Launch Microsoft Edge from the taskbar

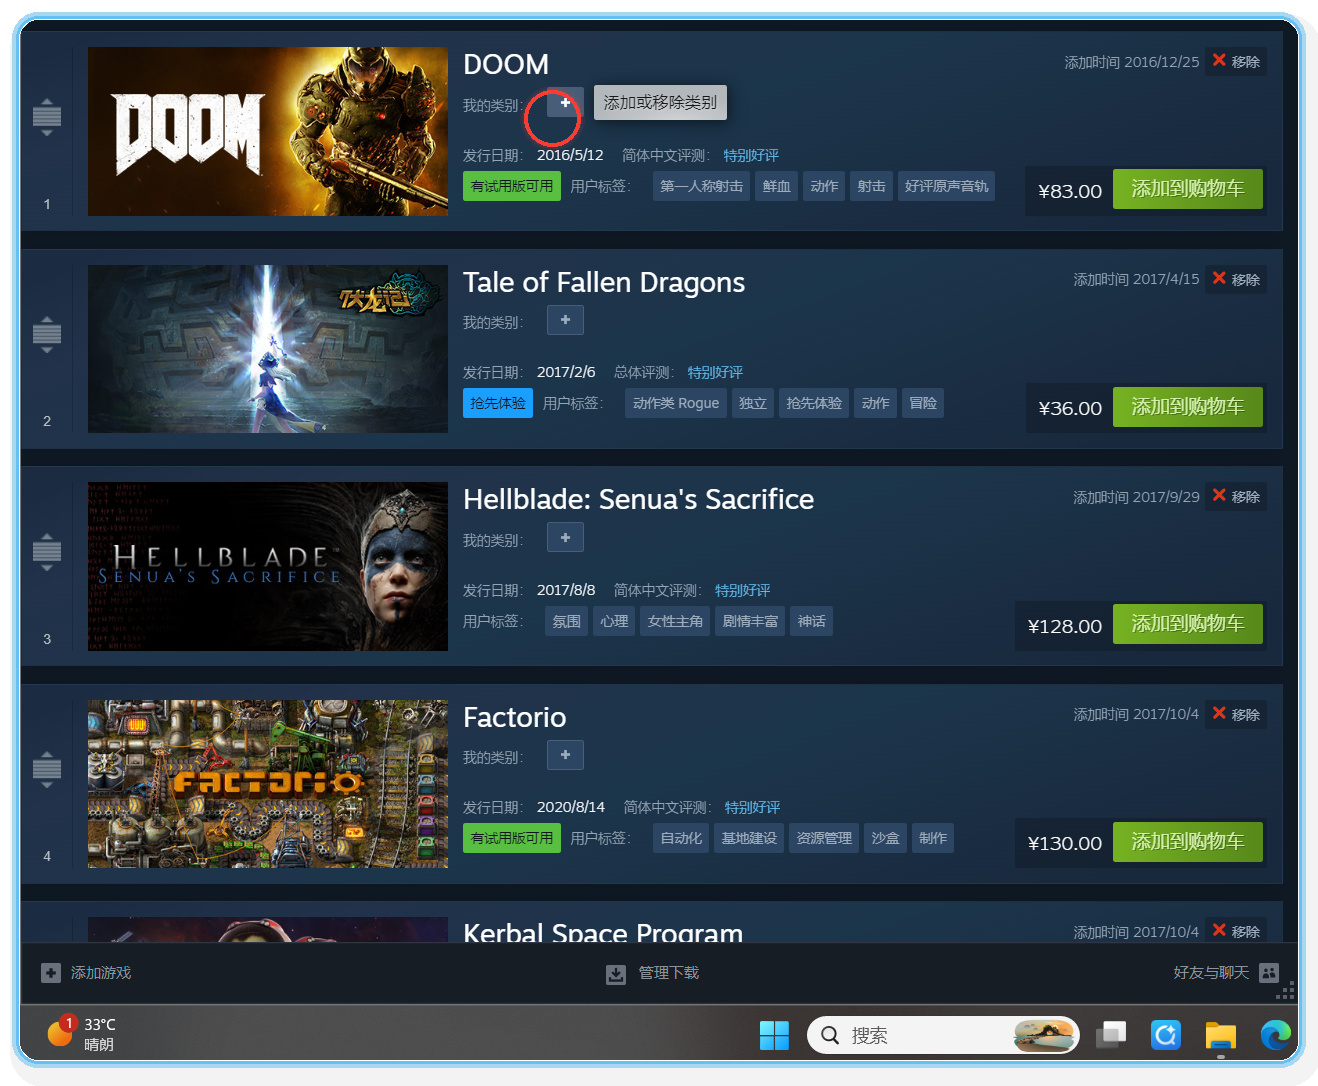[x=1275, y=1035]
